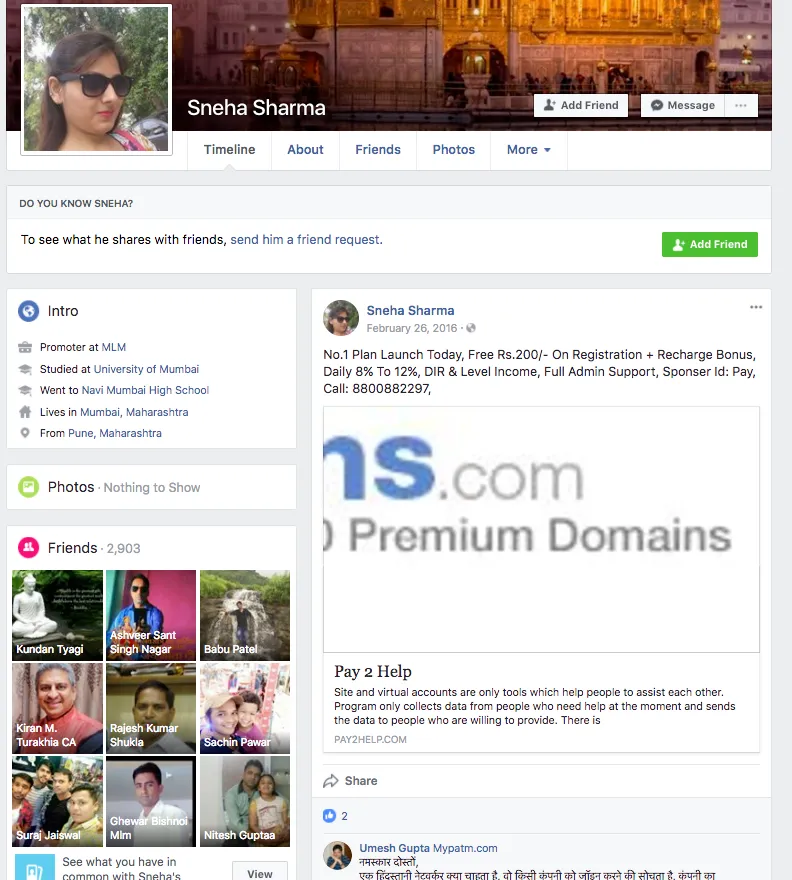Click 'send him a friend request' link
The width and height of the screenshot is (792, 880).
(x=306, y=240)
